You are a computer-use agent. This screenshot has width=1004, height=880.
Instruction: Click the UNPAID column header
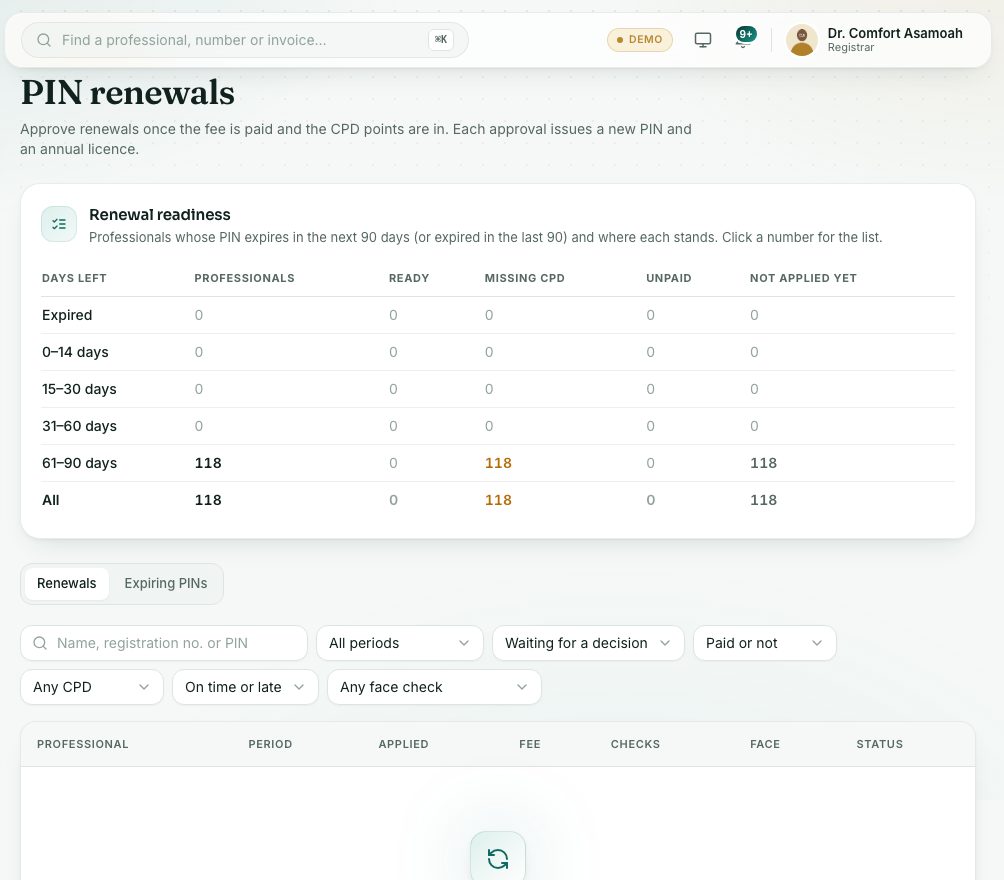coord(668,278)
